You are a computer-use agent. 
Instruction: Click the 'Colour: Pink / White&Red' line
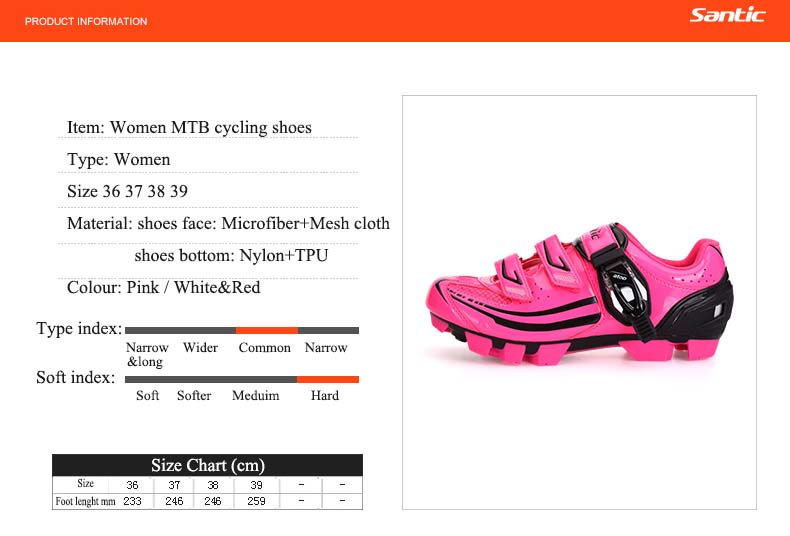164,288
